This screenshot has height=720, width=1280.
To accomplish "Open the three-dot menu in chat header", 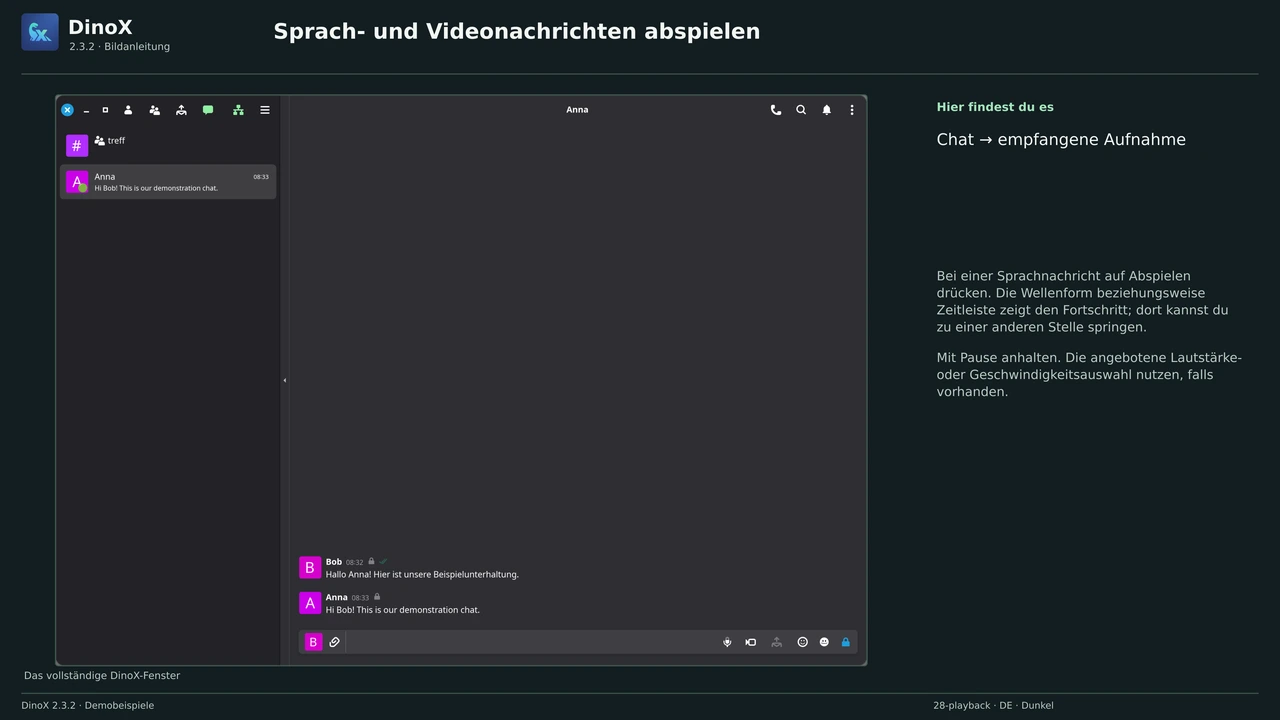I will [852, 110].
